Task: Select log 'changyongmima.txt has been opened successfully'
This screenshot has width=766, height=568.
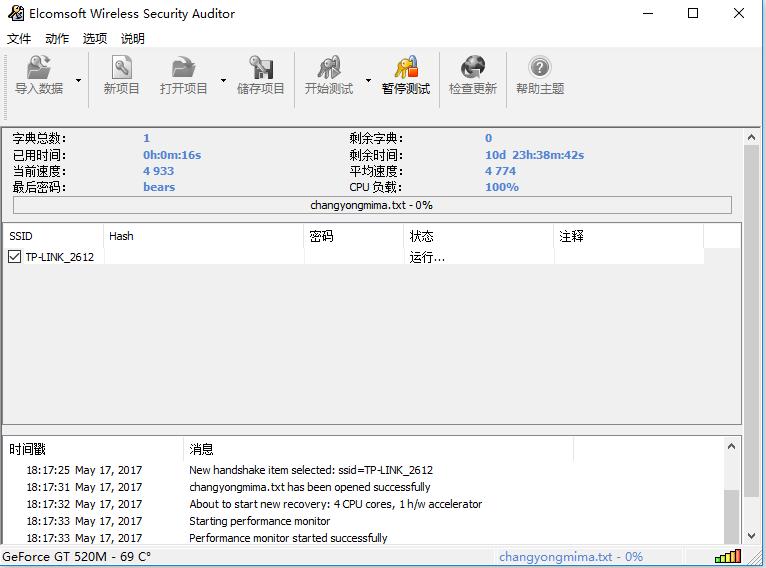Action: click(x=310, y=487)
